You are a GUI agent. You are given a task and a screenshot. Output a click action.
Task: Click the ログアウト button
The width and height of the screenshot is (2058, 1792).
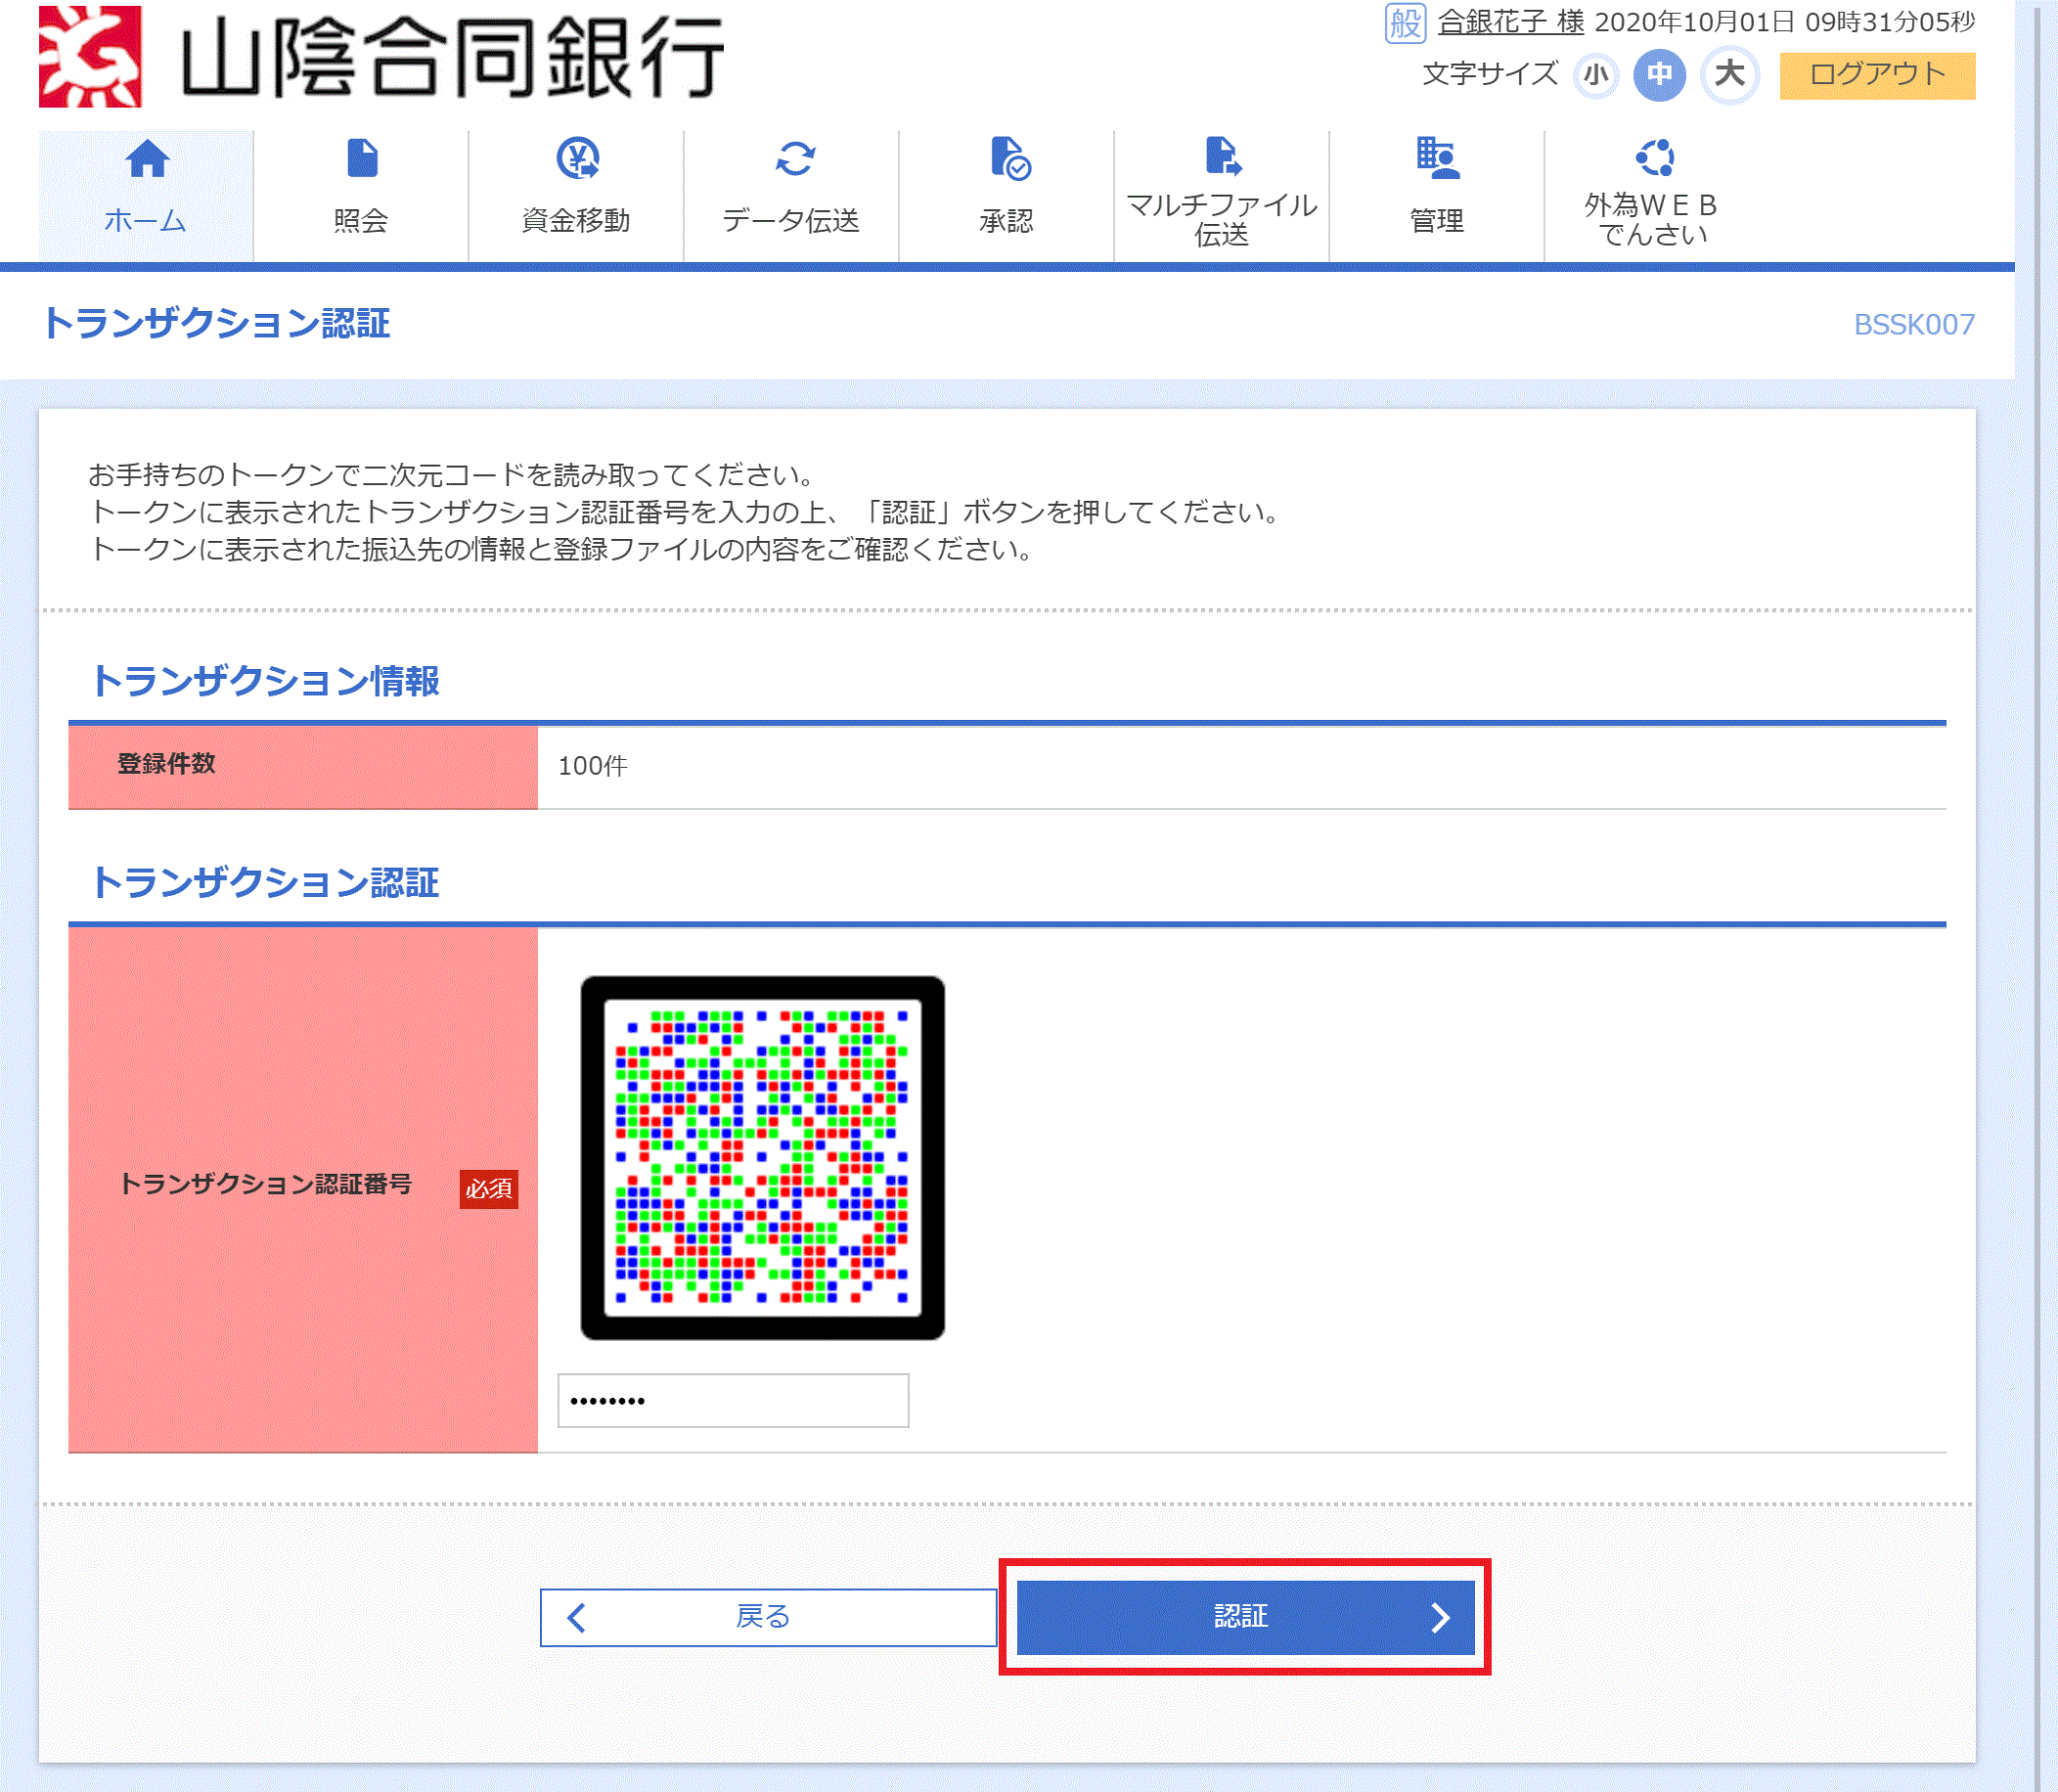tap(1877, 75)
